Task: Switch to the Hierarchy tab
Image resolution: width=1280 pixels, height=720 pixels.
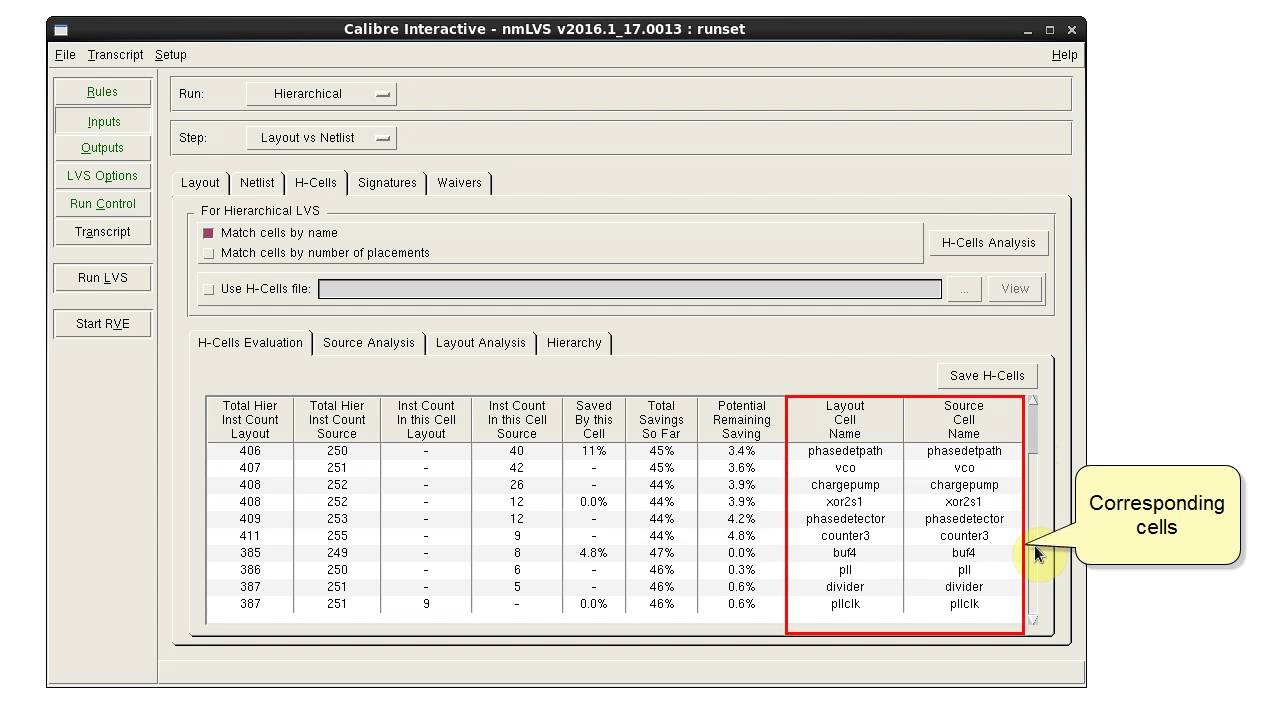Action: 574,343
